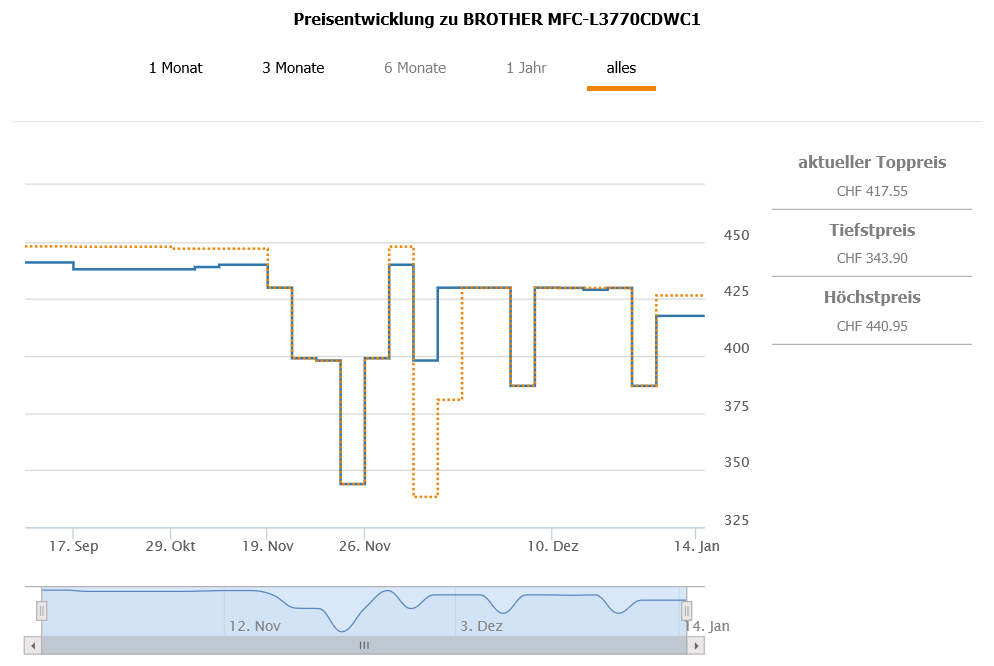The height and width of the screenshot is (666, 994).
Task: Click the 3. Dez label in navigator
Action: (x=481, y=626)
